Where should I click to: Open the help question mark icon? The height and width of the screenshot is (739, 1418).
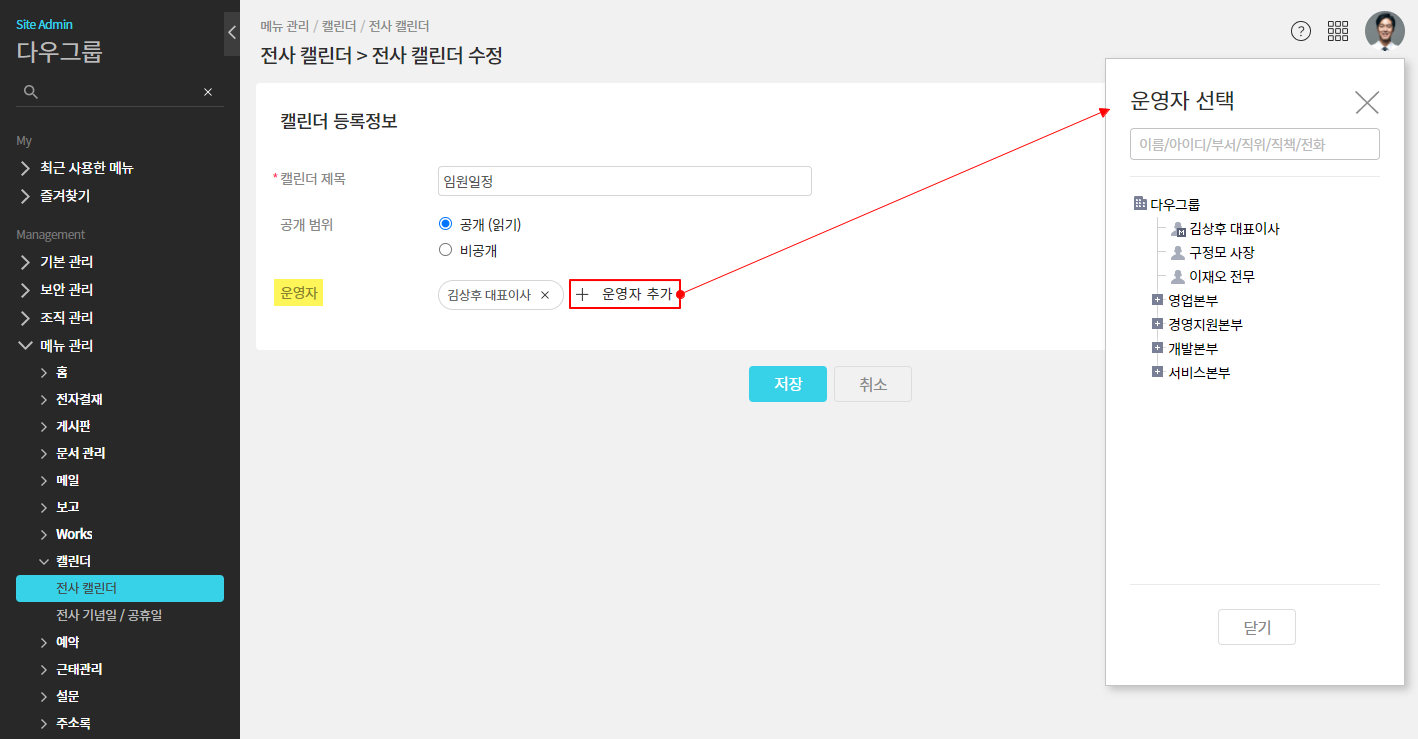click(1301, 31)
